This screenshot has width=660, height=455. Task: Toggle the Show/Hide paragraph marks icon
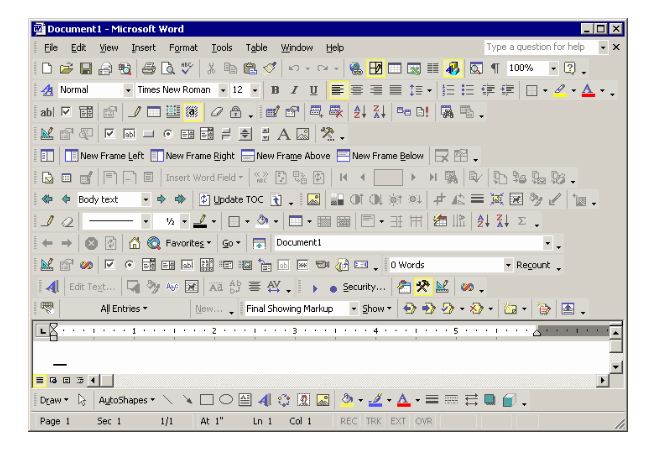pos(494,69)
